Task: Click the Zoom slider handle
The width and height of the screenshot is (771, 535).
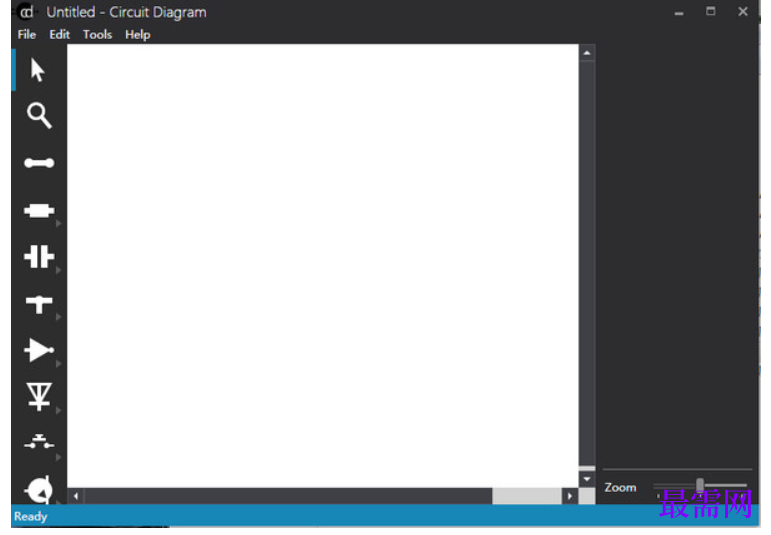Action: (x=700, y=485)
